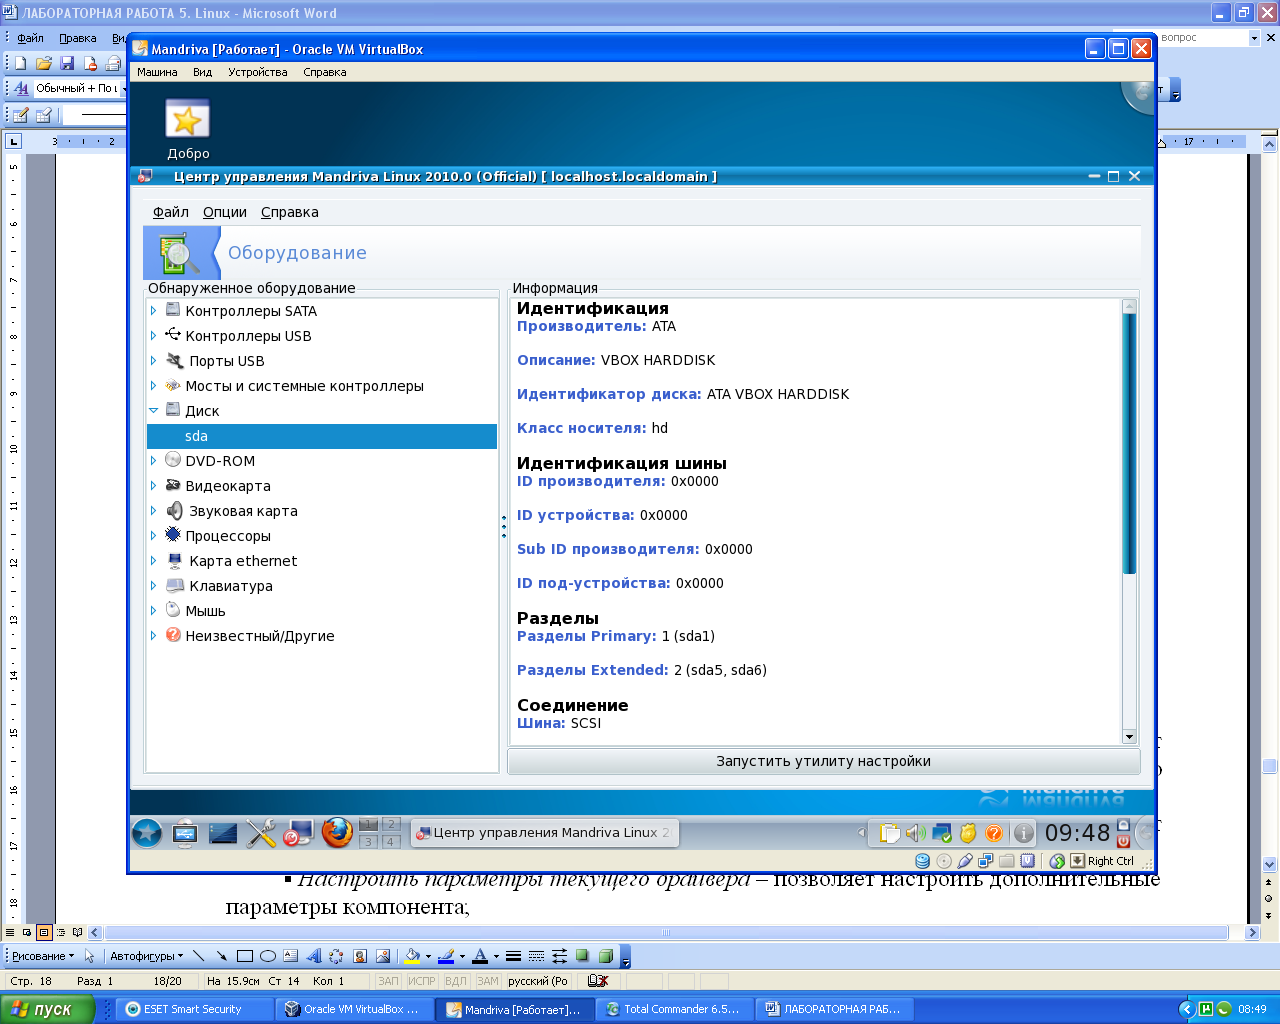
Task: Open the Файл menu in Mandriva Control Center
Action: click(171, 212)
